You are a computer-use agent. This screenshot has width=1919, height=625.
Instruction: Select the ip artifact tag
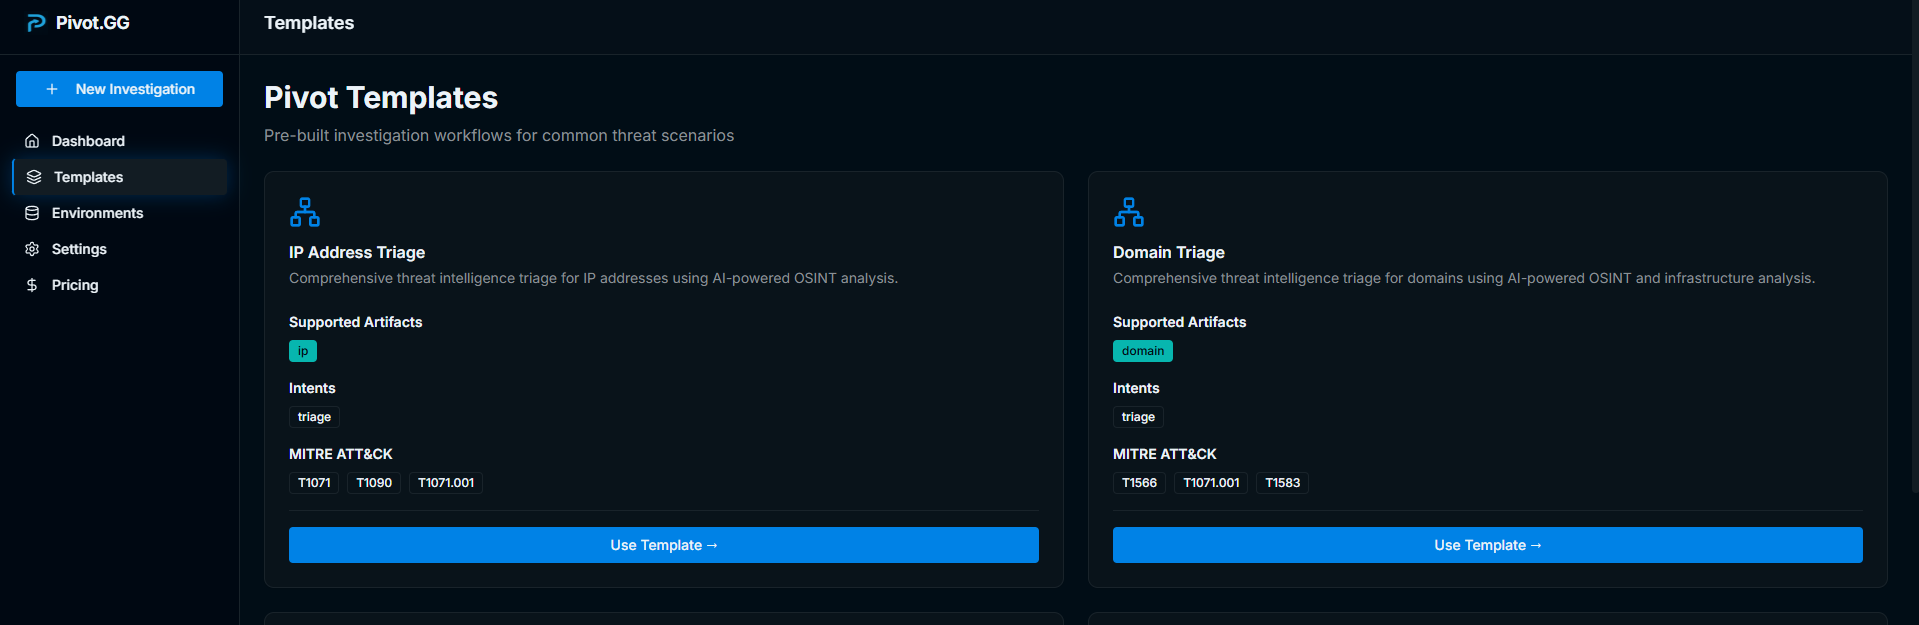pos(303,351)
